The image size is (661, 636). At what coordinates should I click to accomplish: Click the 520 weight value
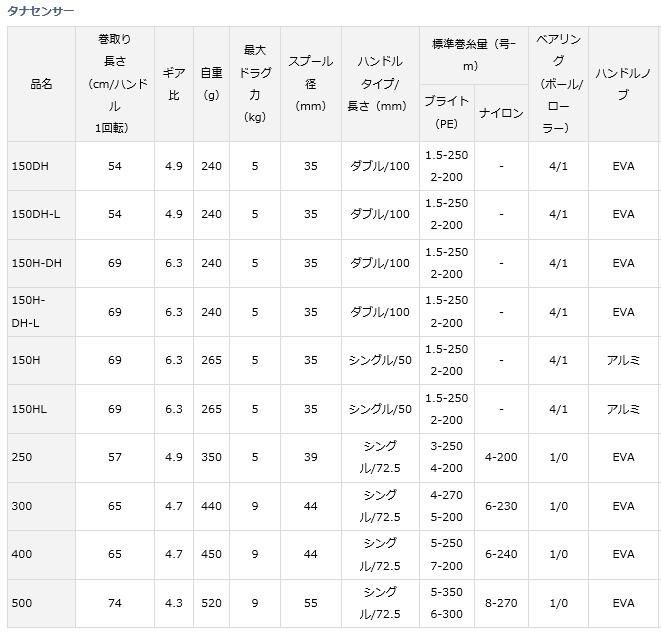tap(211, 604)
